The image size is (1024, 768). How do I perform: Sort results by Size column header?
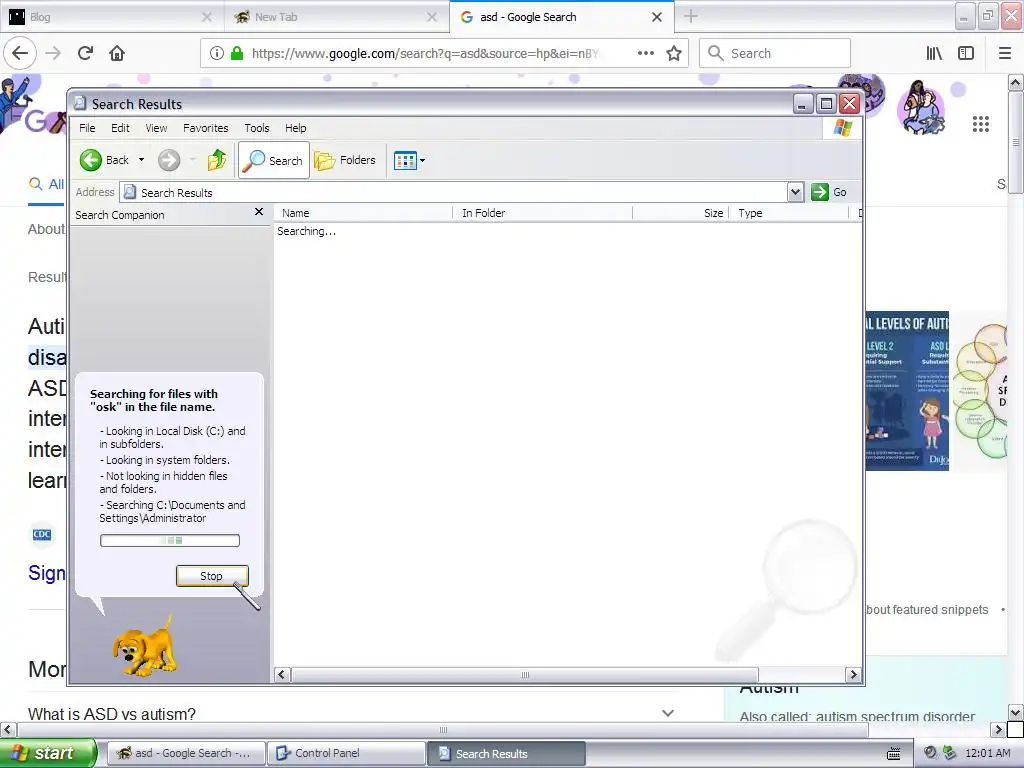click(680, 213)
